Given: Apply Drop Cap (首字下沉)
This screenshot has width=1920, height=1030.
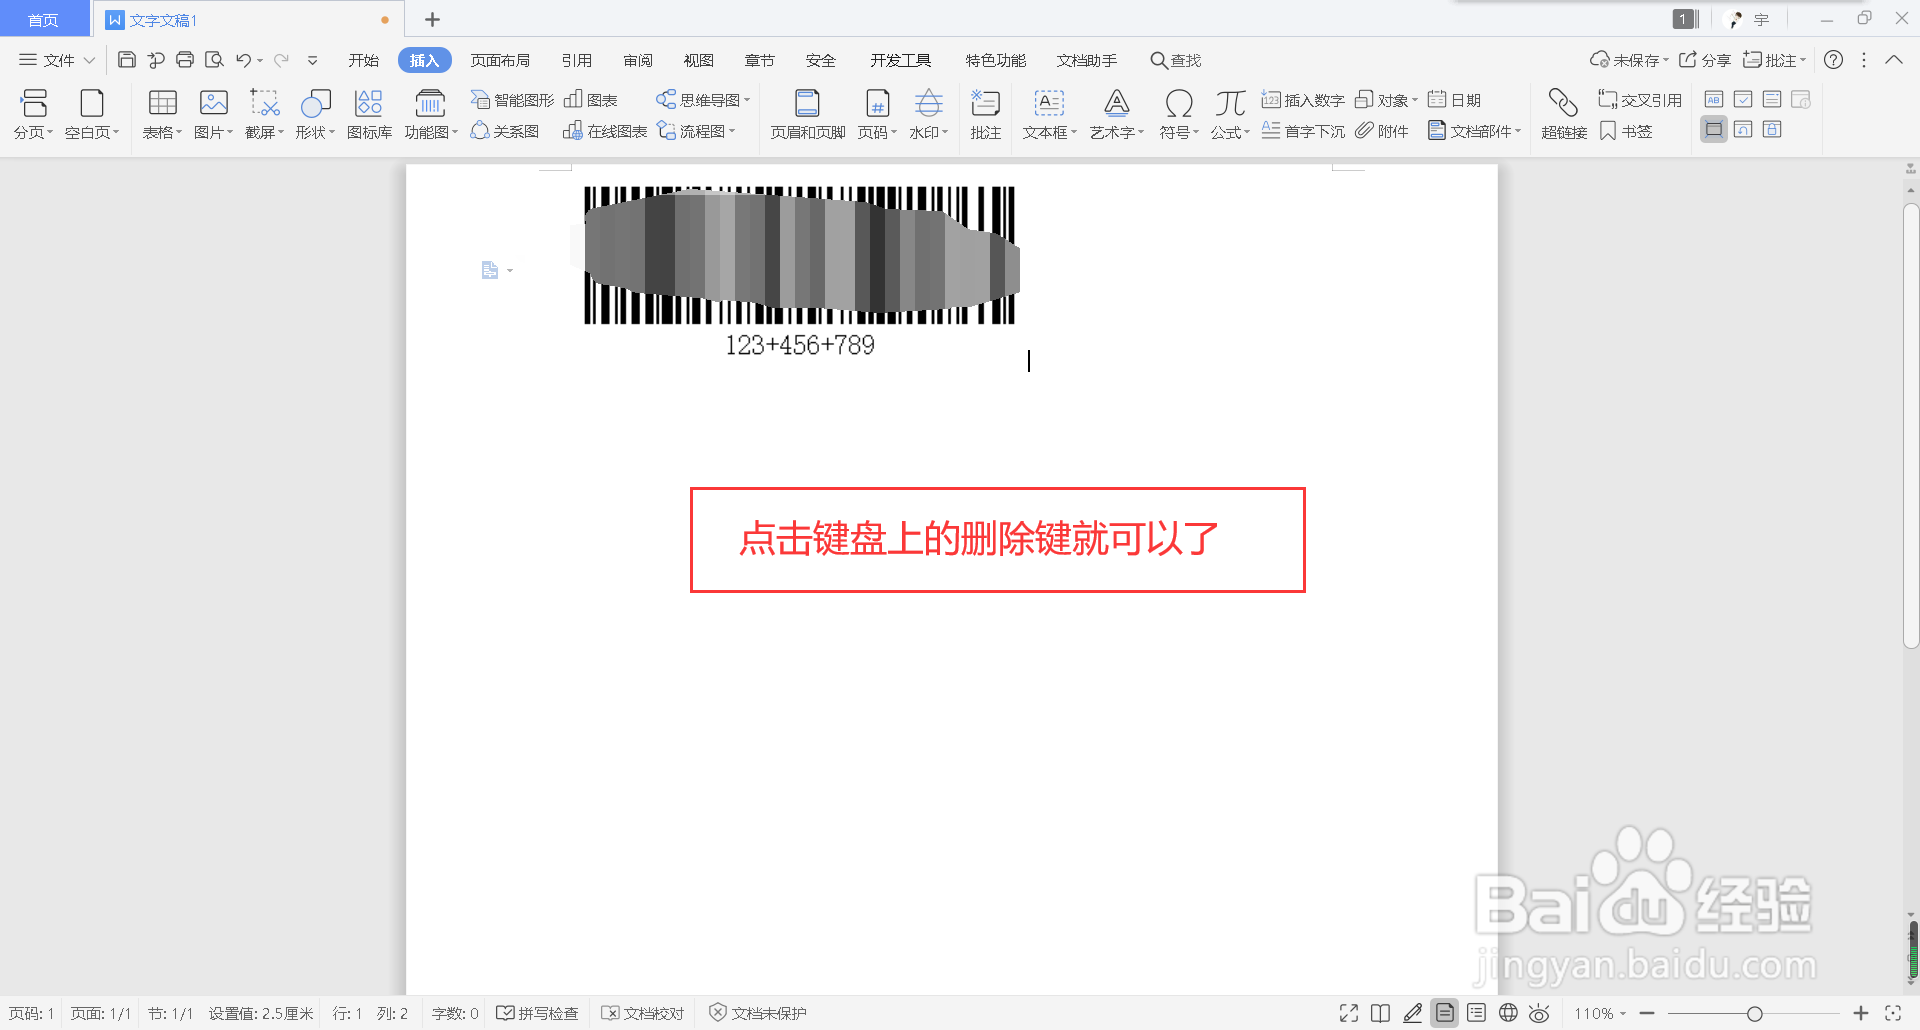Looking at the screenshot, I should tap(1303, 131).
